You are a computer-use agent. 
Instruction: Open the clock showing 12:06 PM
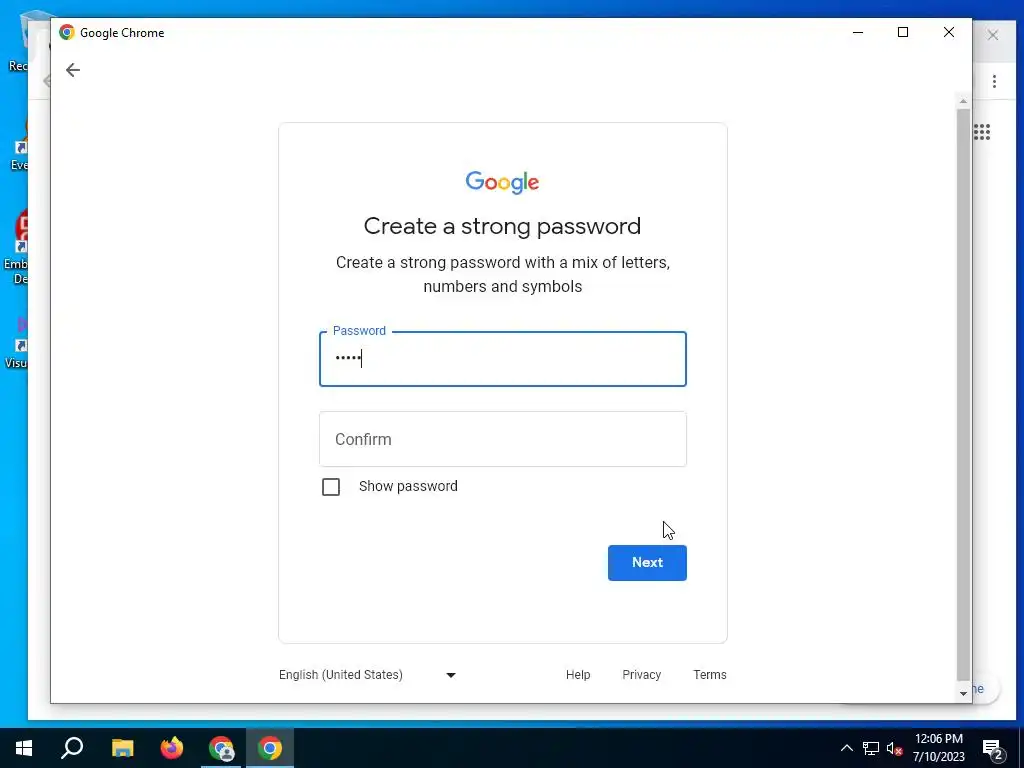click(x=938, y=748)
